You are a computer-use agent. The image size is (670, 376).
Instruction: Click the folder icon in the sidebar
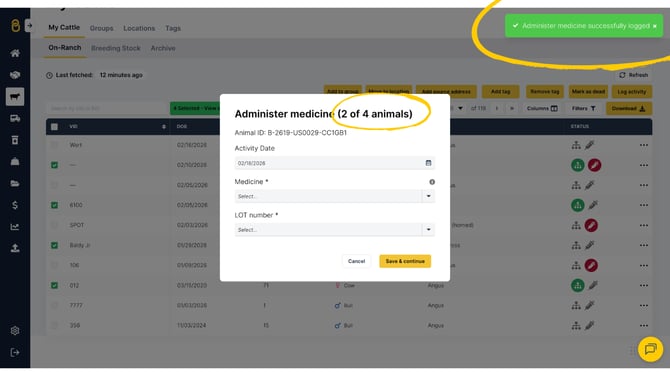pos(15,184)
